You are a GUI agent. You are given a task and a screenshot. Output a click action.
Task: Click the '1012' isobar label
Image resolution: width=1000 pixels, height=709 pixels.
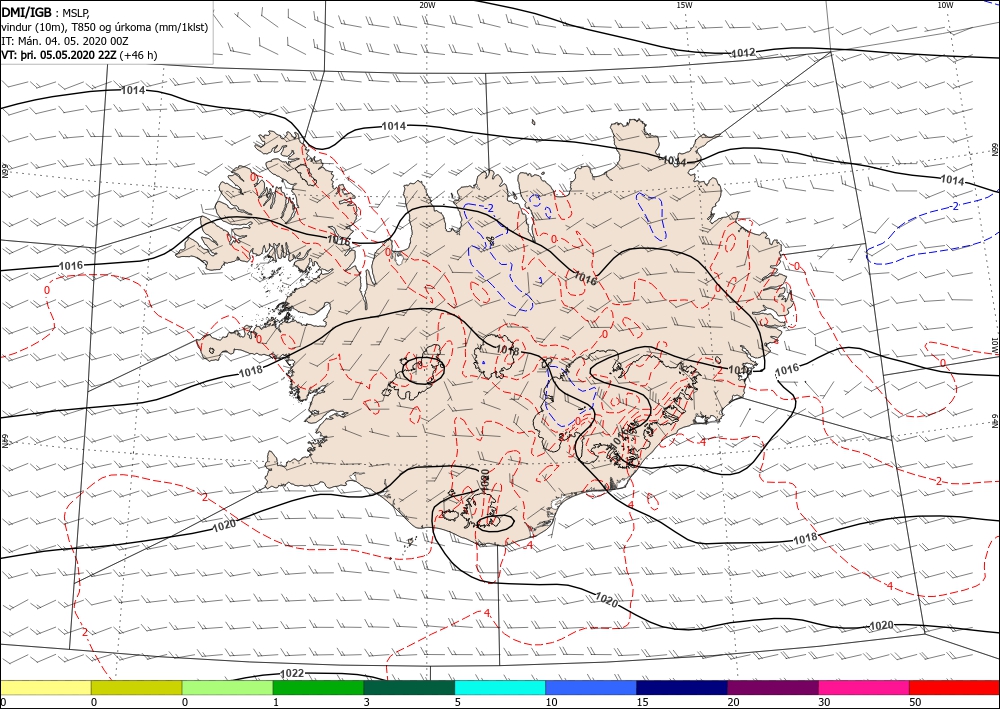743,53
